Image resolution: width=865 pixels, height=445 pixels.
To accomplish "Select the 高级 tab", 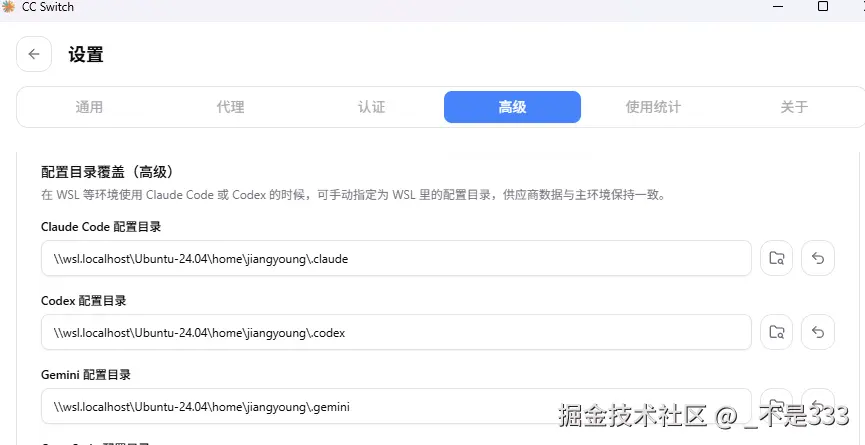I will [512, 107].
